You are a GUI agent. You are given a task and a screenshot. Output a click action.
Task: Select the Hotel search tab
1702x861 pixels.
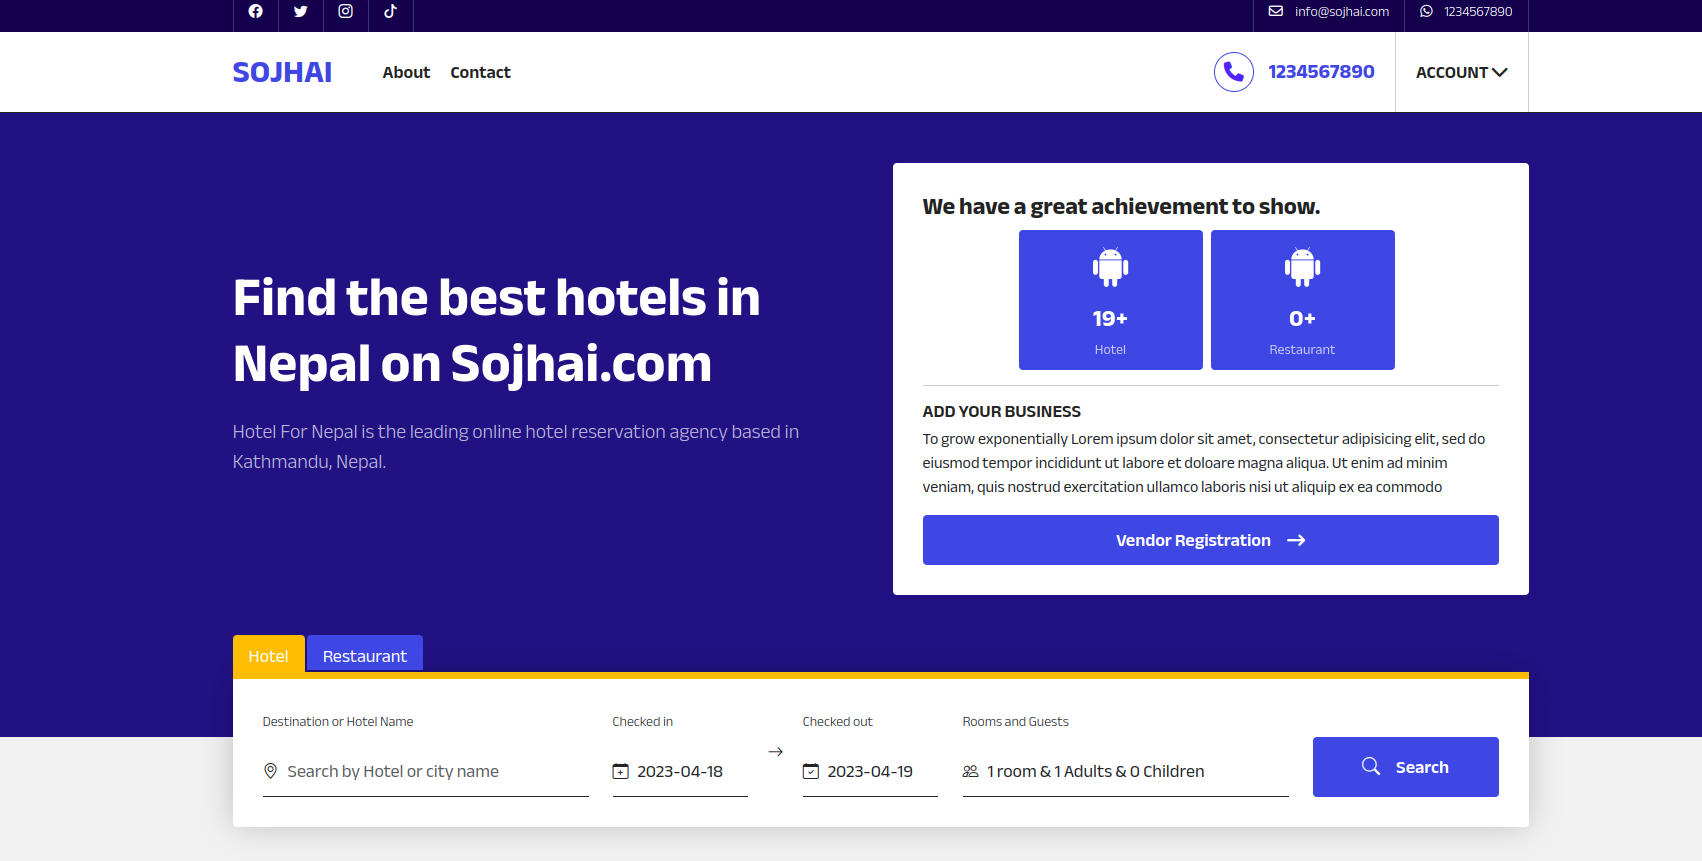click(x=268, y=656)
